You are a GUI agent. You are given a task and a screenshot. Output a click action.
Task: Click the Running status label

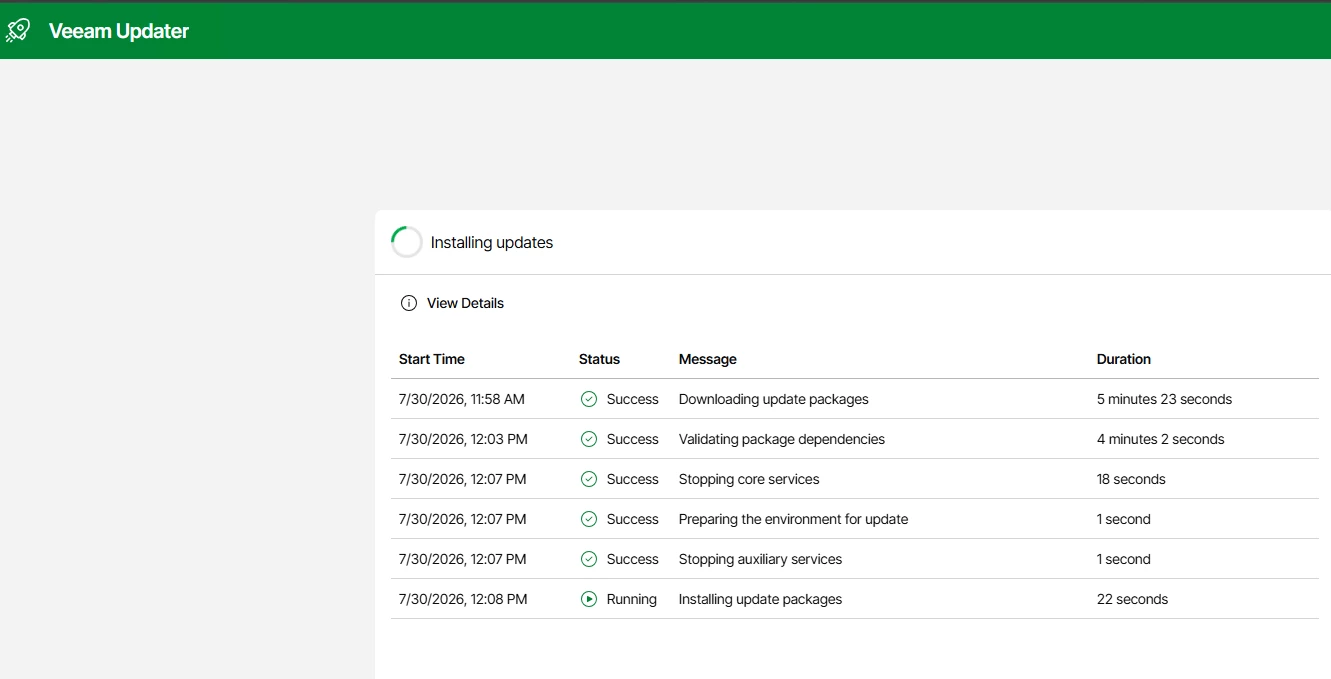[632, 599]
